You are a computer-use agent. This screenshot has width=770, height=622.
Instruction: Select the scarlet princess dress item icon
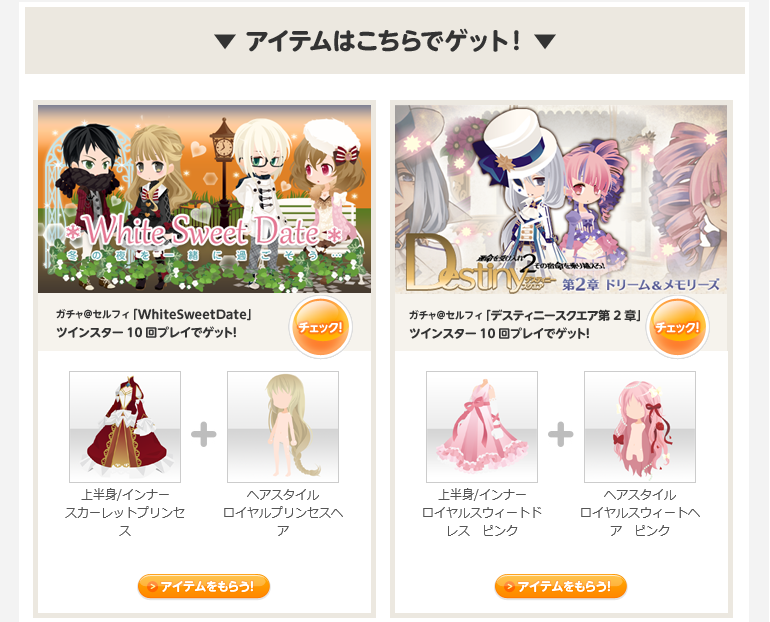tap(125, 427)
